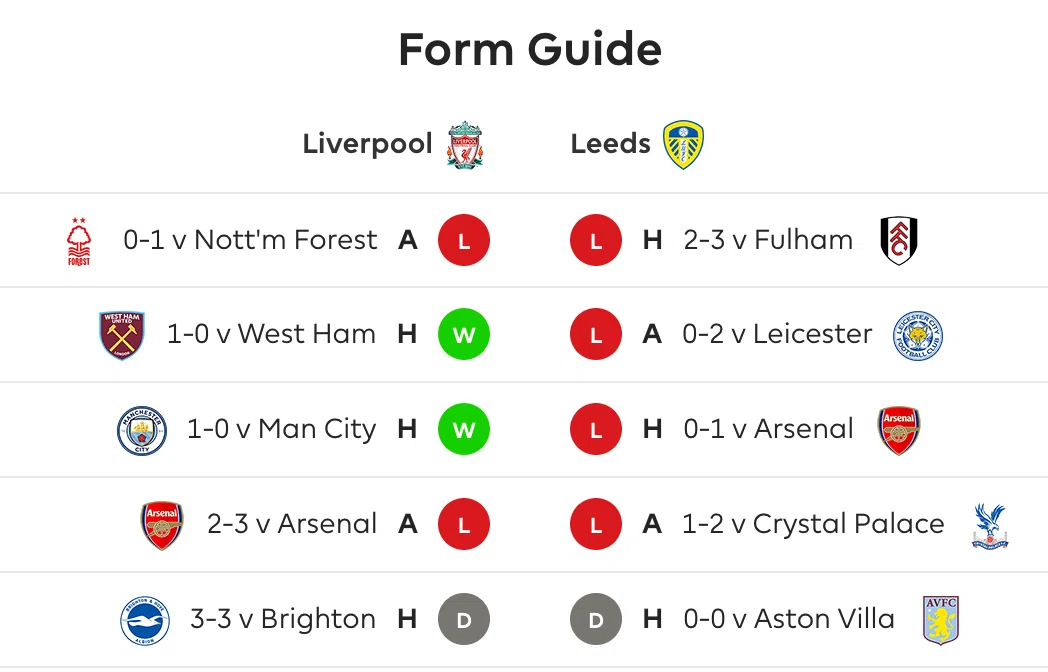Screen dimensions: 1048x672
Task: Open the Brighton & Hove Albion crest
Action: [x=145, y=621]
